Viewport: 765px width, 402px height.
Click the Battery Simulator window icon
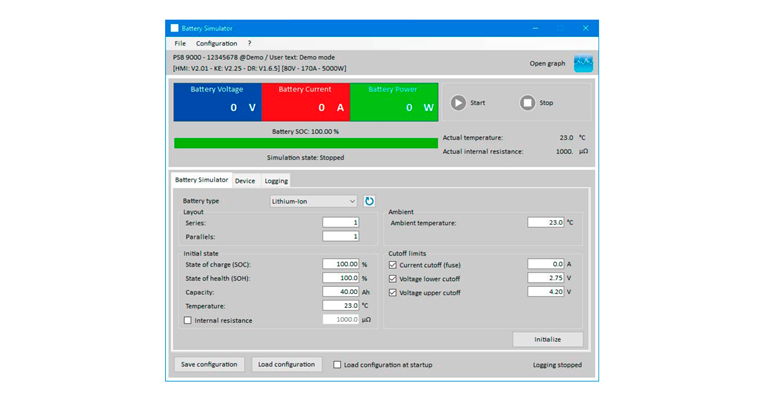[175, 28]
